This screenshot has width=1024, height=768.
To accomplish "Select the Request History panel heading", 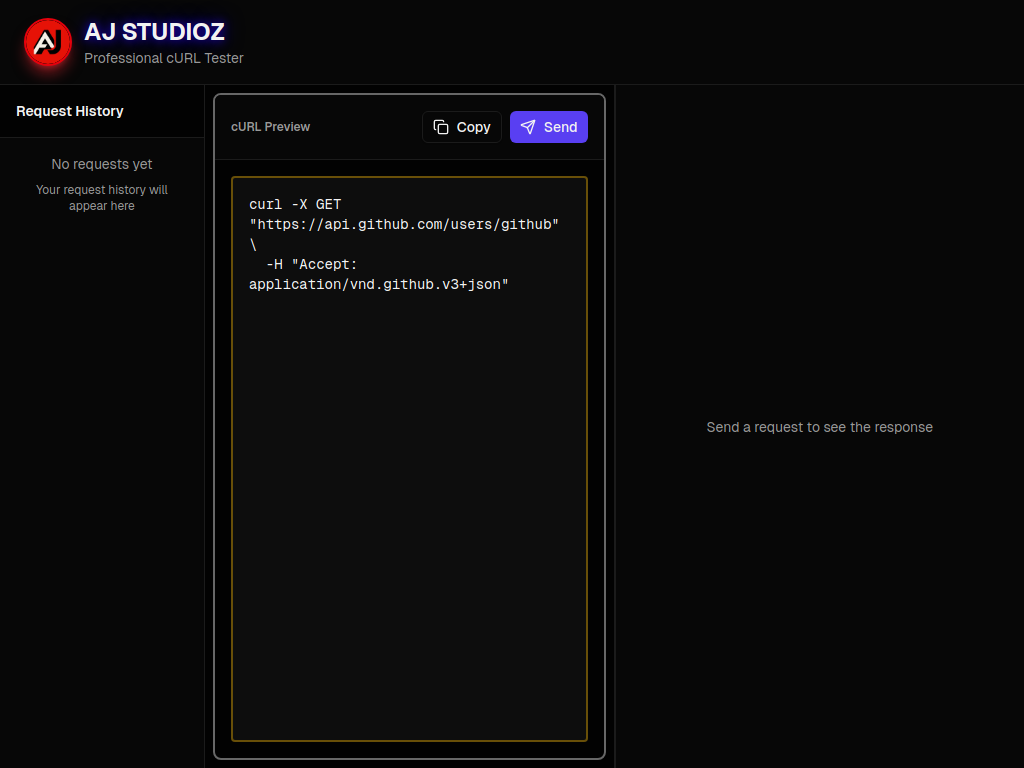I will (70, 111).
